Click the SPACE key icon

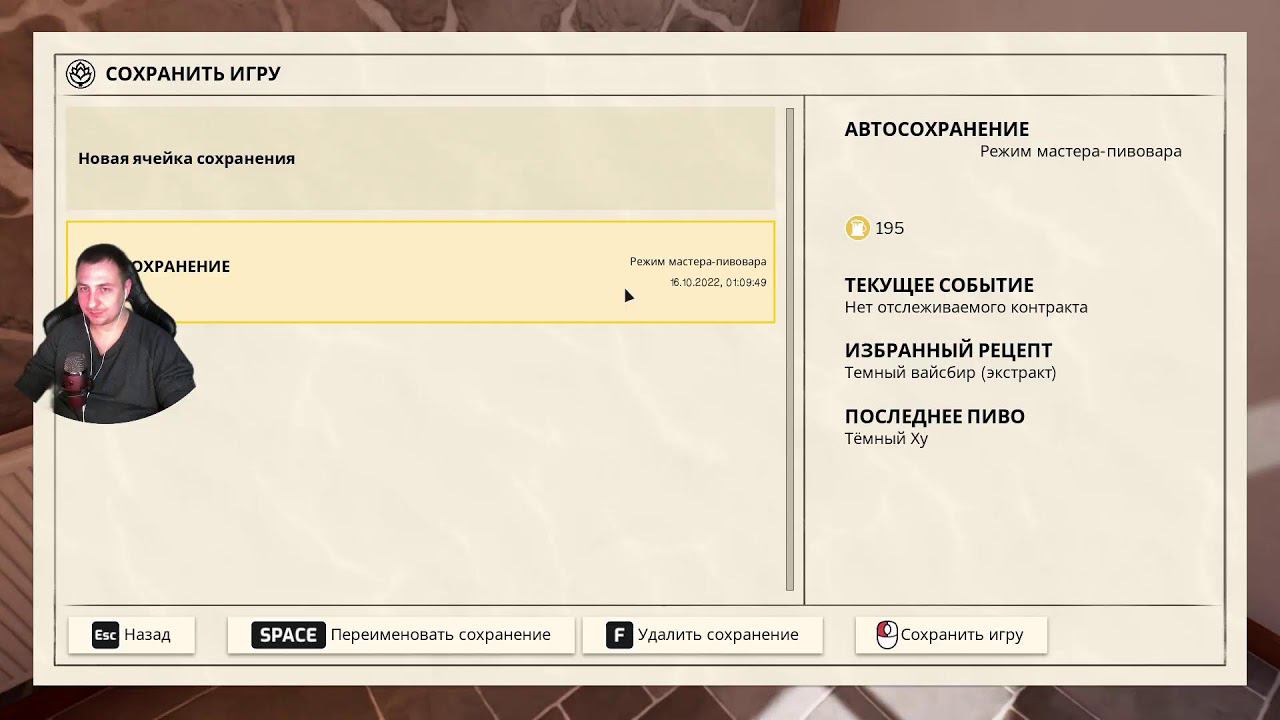[x=288, y=635]
